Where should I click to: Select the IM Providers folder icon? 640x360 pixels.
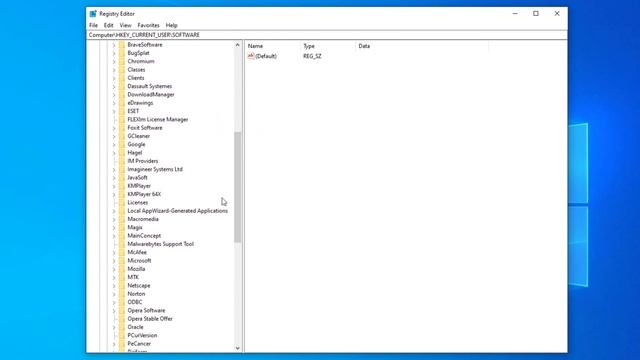122,161
